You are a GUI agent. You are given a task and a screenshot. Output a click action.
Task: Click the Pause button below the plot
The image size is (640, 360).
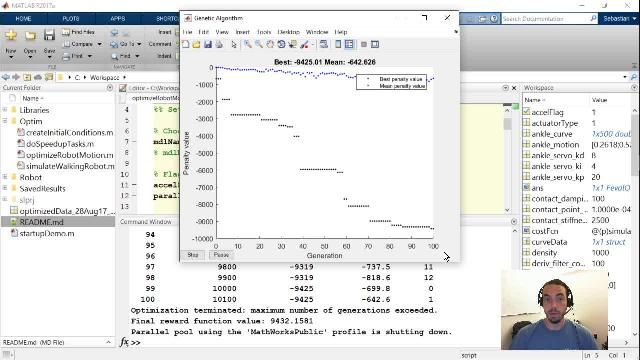[x=221, y=255]
